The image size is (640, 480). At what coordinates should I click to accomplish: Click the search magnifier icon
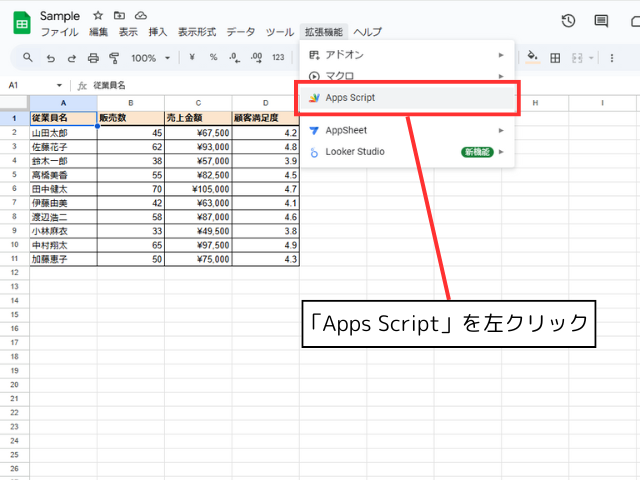click(x=27, y=58)
